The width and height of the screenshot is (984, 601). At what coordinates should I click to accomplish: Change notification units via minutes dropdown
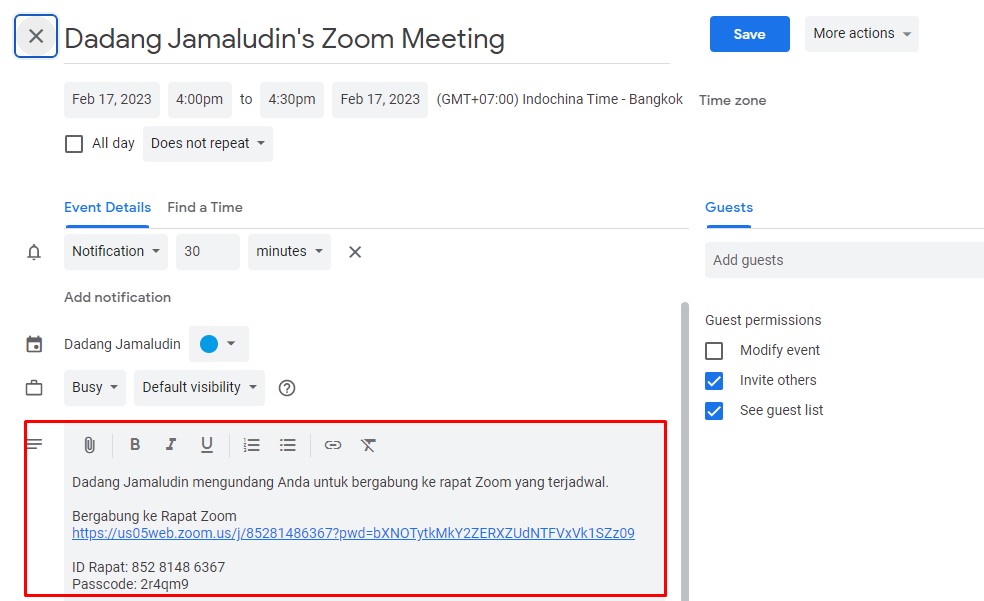pyautogui.click(x=289, y=251)
